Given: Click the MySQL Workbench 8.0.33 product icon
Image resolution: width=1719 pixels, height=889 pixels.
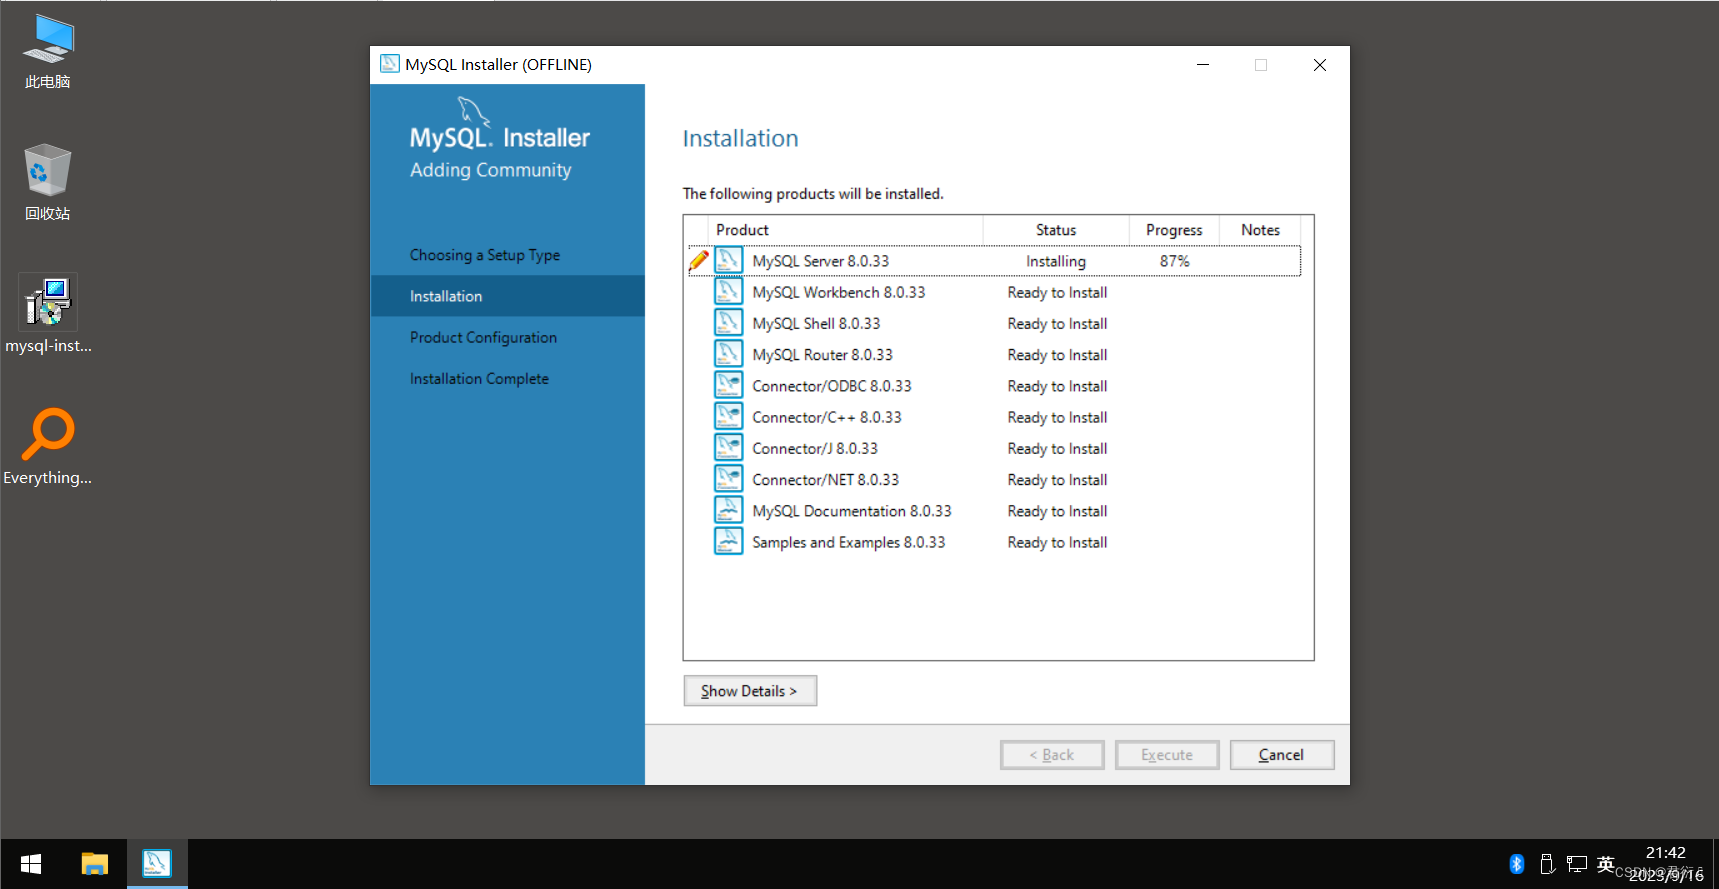Looking at the screenshot, I should pyautogui.click(x=728, y=292).
